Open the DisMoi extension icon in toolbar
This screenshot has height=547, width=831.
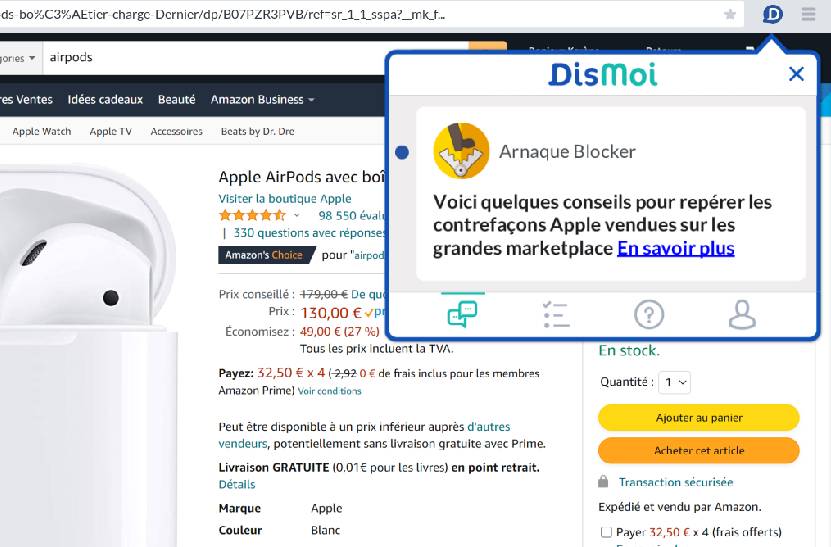tap(772, 14)
